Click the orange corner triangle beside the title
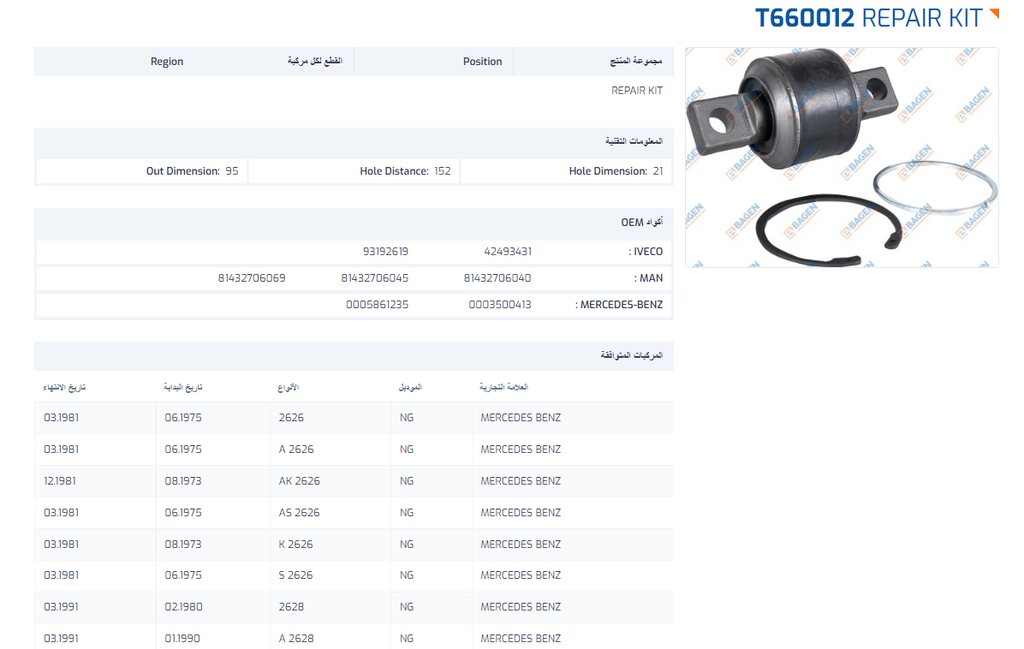Screen dimensions: 1024x649 click(994, 14)
